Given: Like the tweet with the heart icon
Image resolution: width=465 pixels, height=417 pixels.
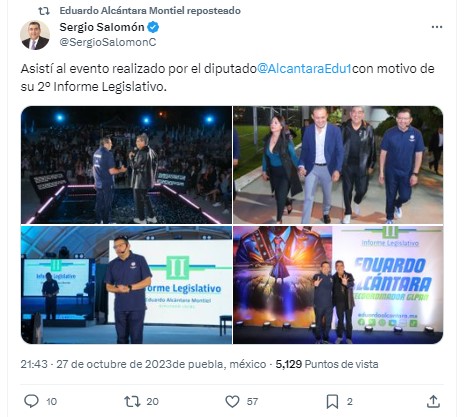Looking at the screenshot, I should point(232,401).
